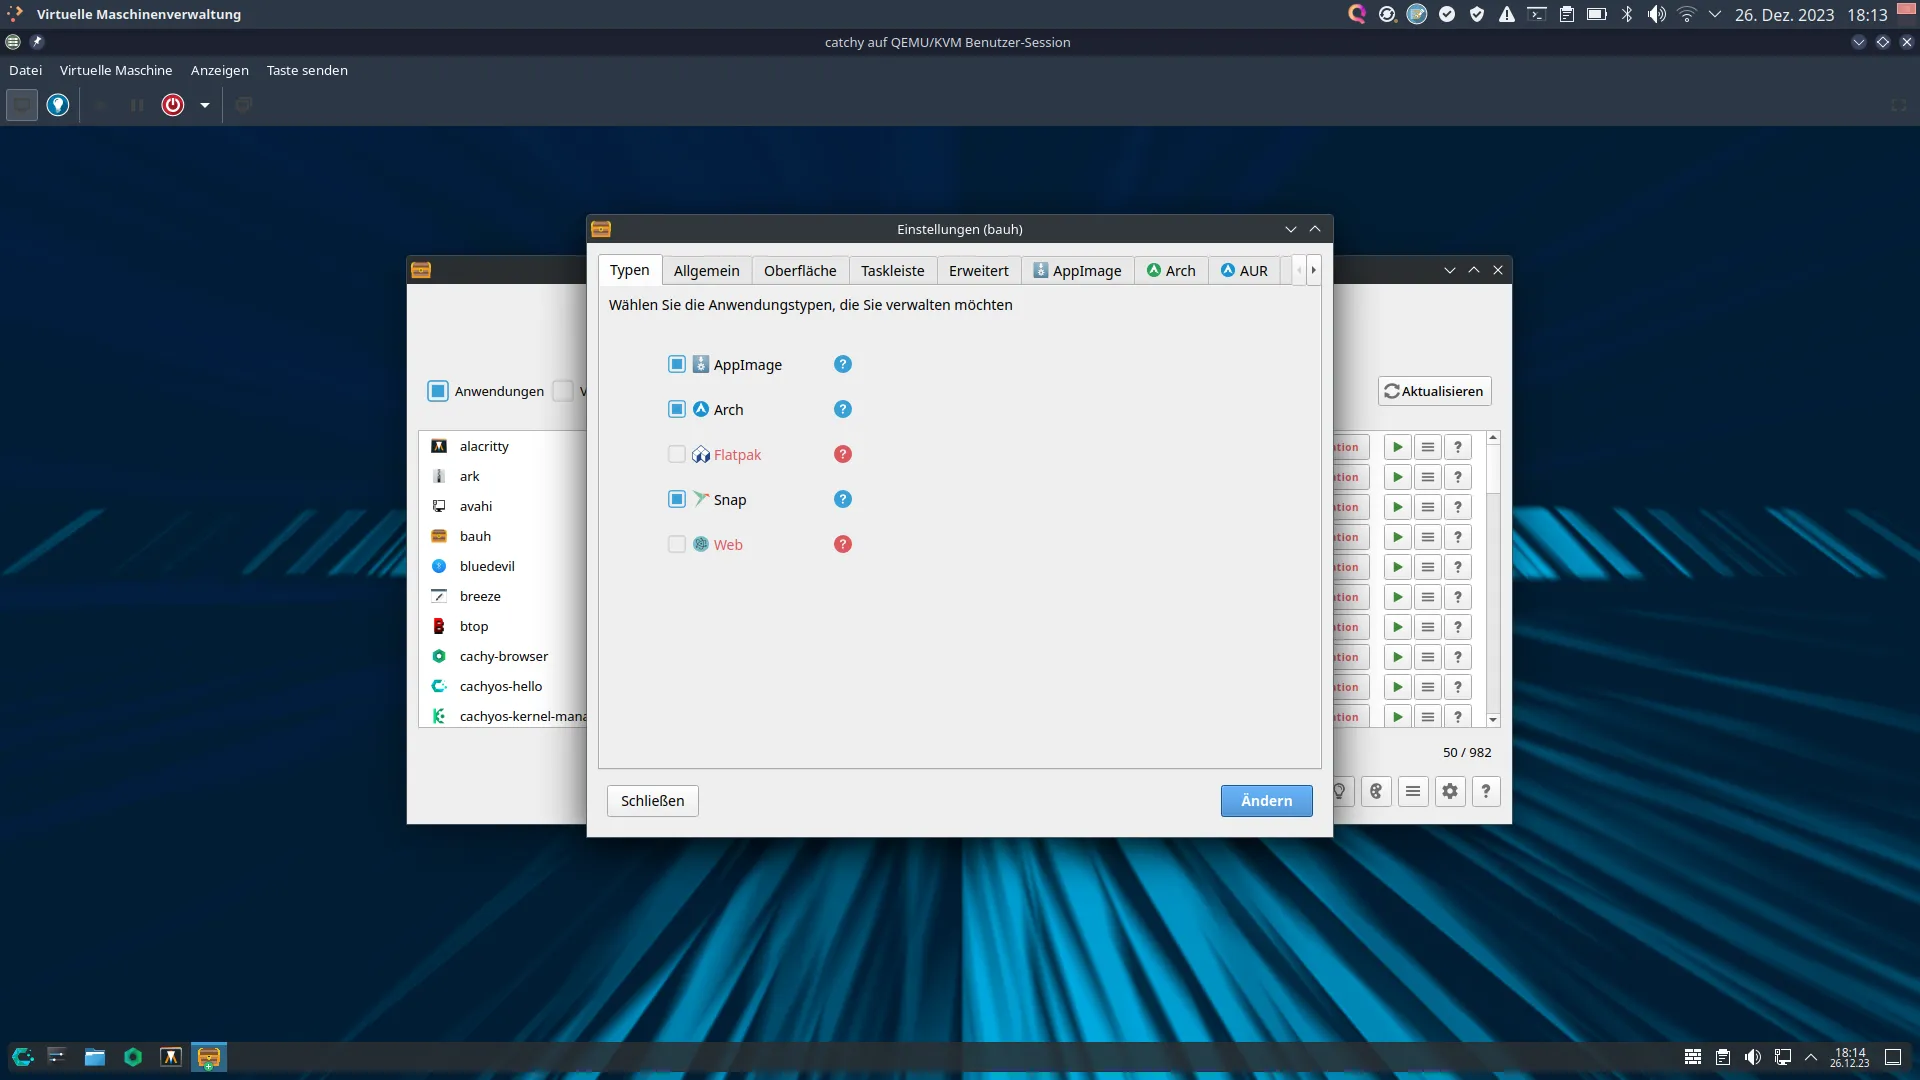The width and height of the screenshot is (1920, 1080).
Task: Open the settings gear in bauh's bottom bar
Action: click(1450, 792)
